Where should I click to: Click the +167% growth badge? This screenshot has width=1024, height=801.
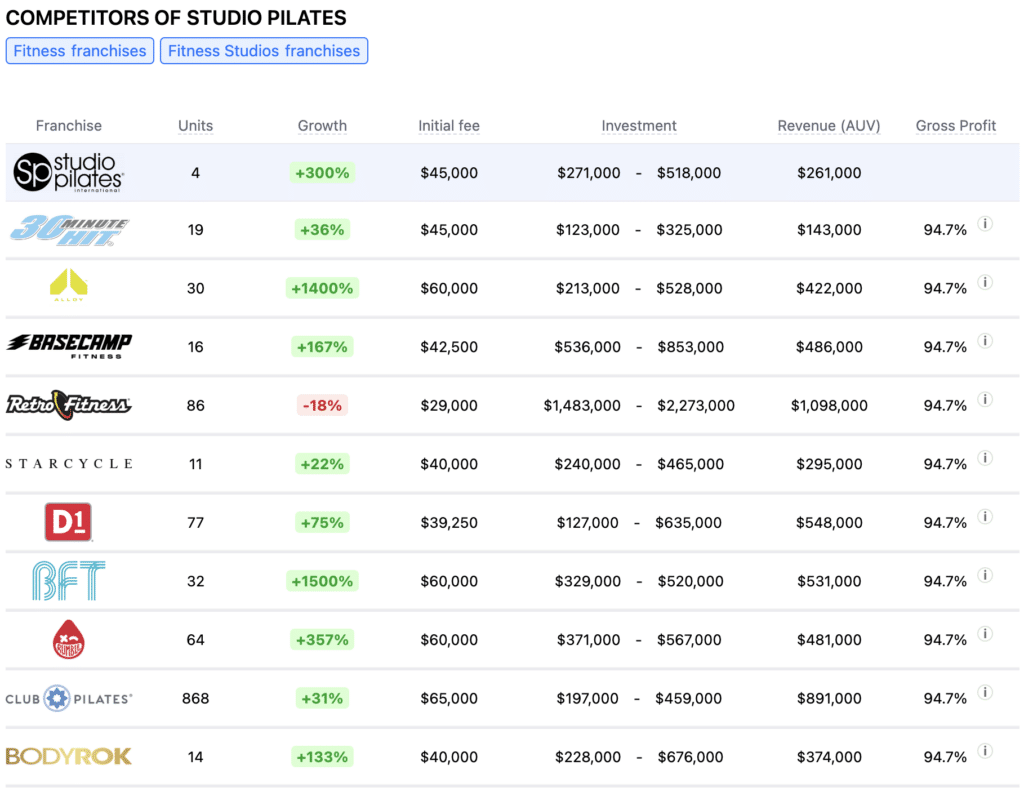click(322, 347)
